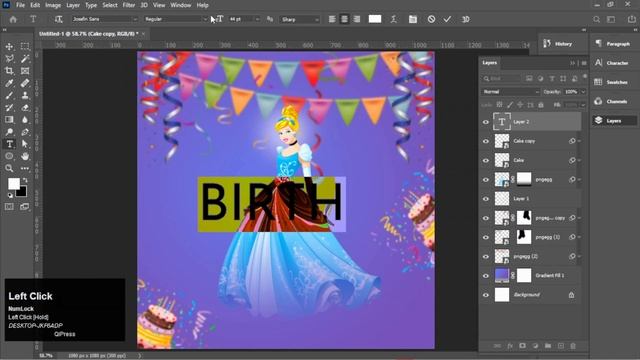Open the Filter menu

(129, 5)
